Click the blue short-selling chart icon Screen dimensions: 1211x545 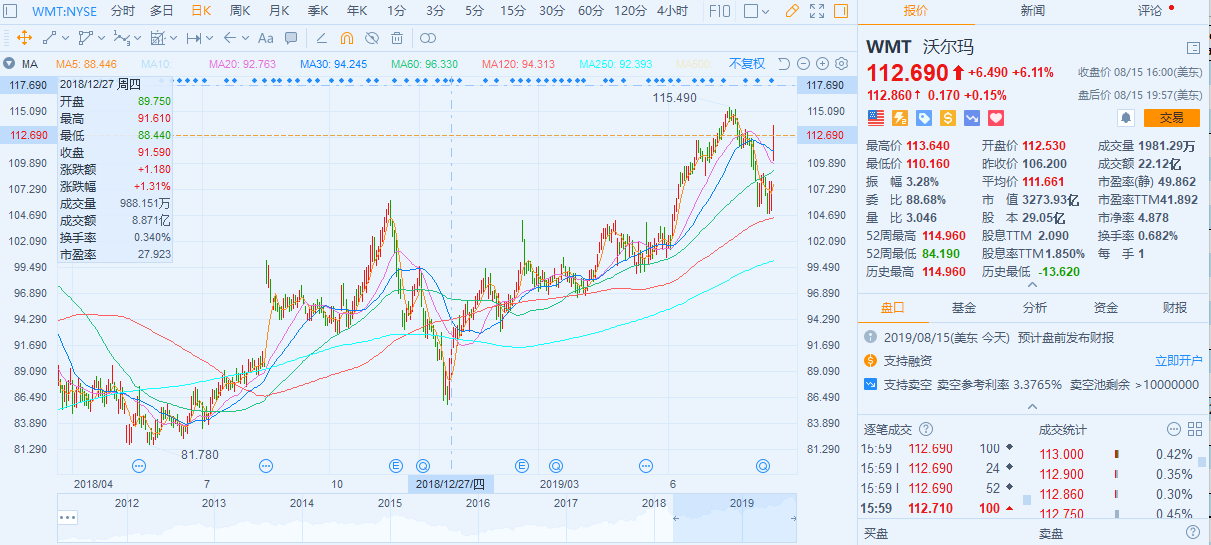click(972, 118)
